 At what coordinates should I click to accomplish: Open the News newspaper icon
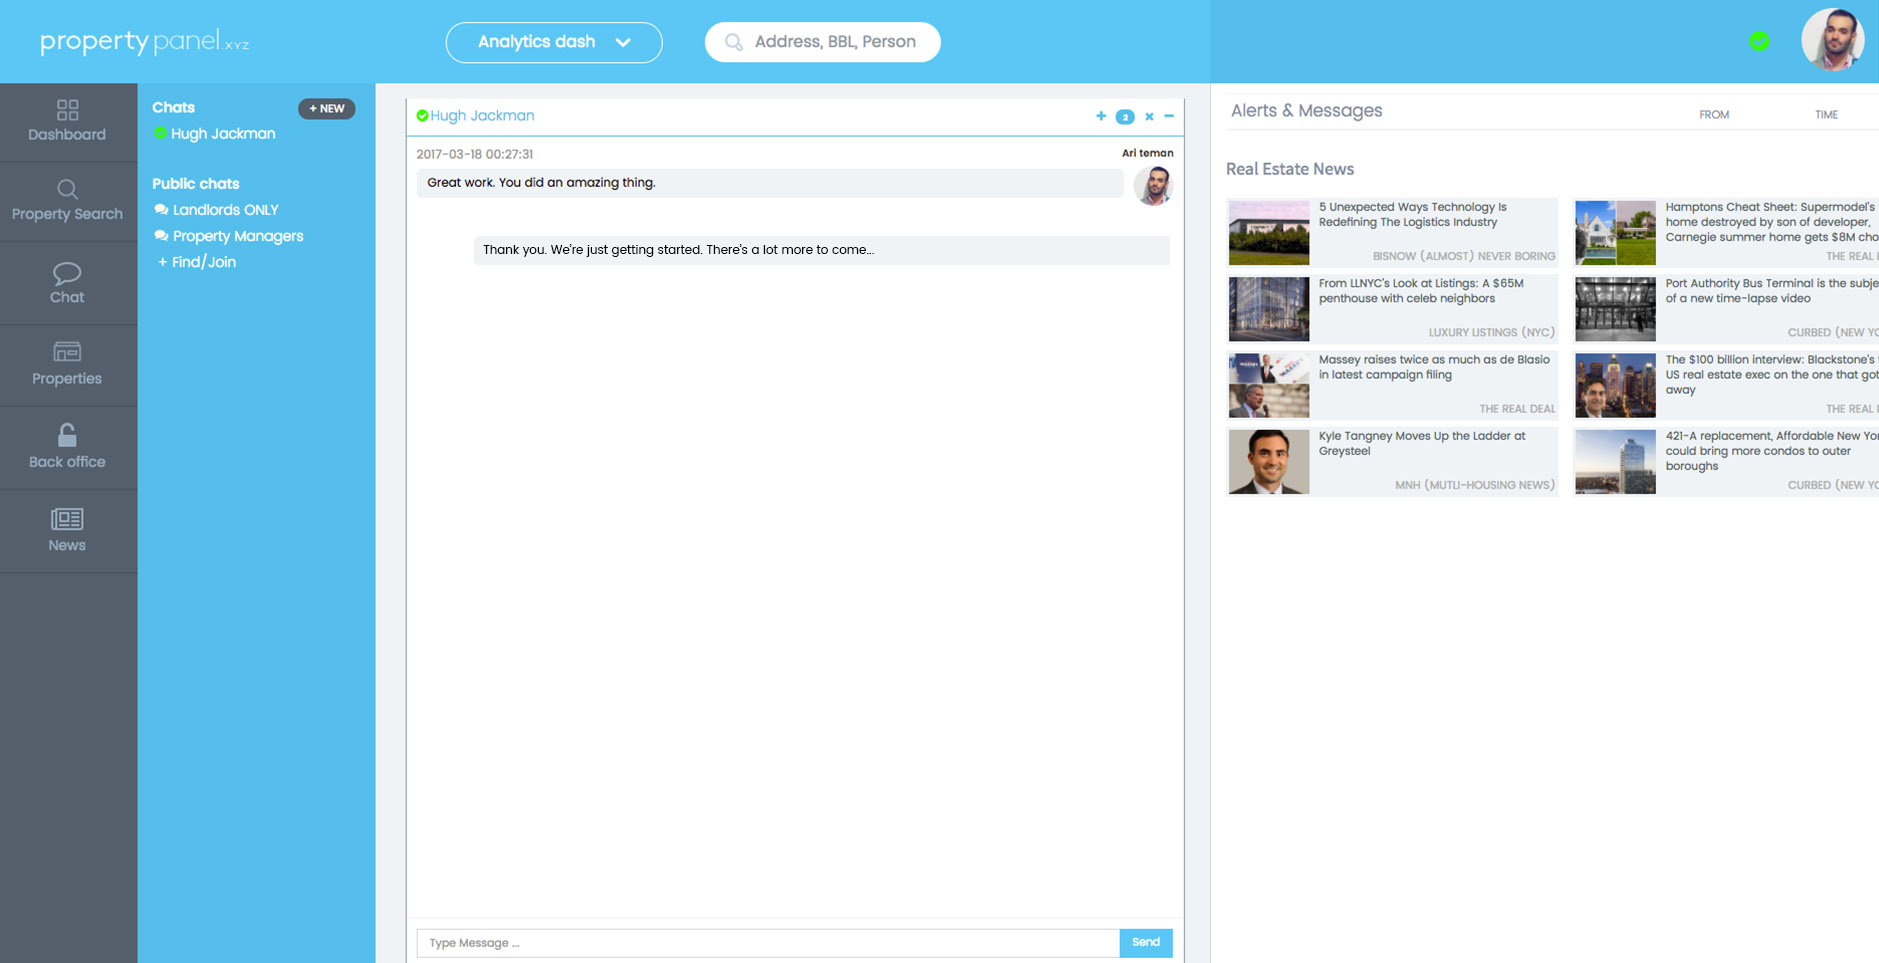[67, 520]
